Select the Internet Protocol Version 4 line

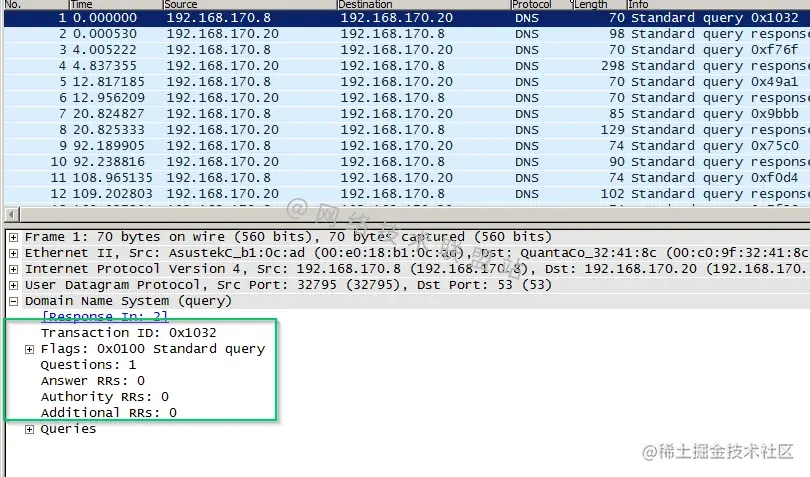[416, 269]
